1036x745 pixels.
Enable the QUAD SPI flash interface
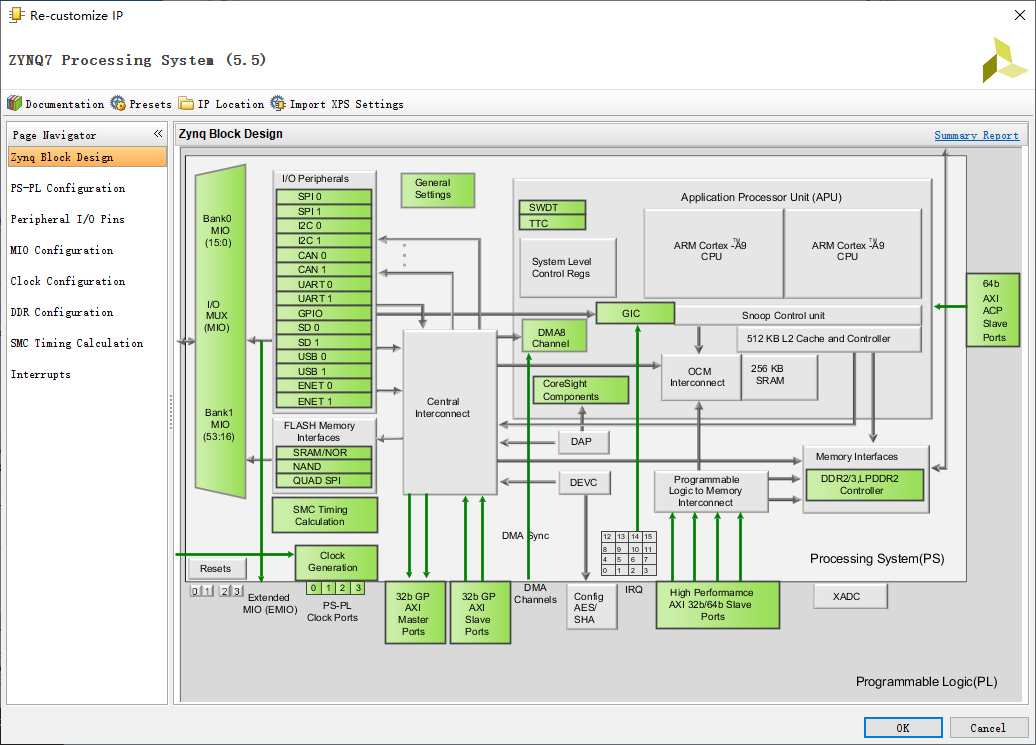point(322,480)
